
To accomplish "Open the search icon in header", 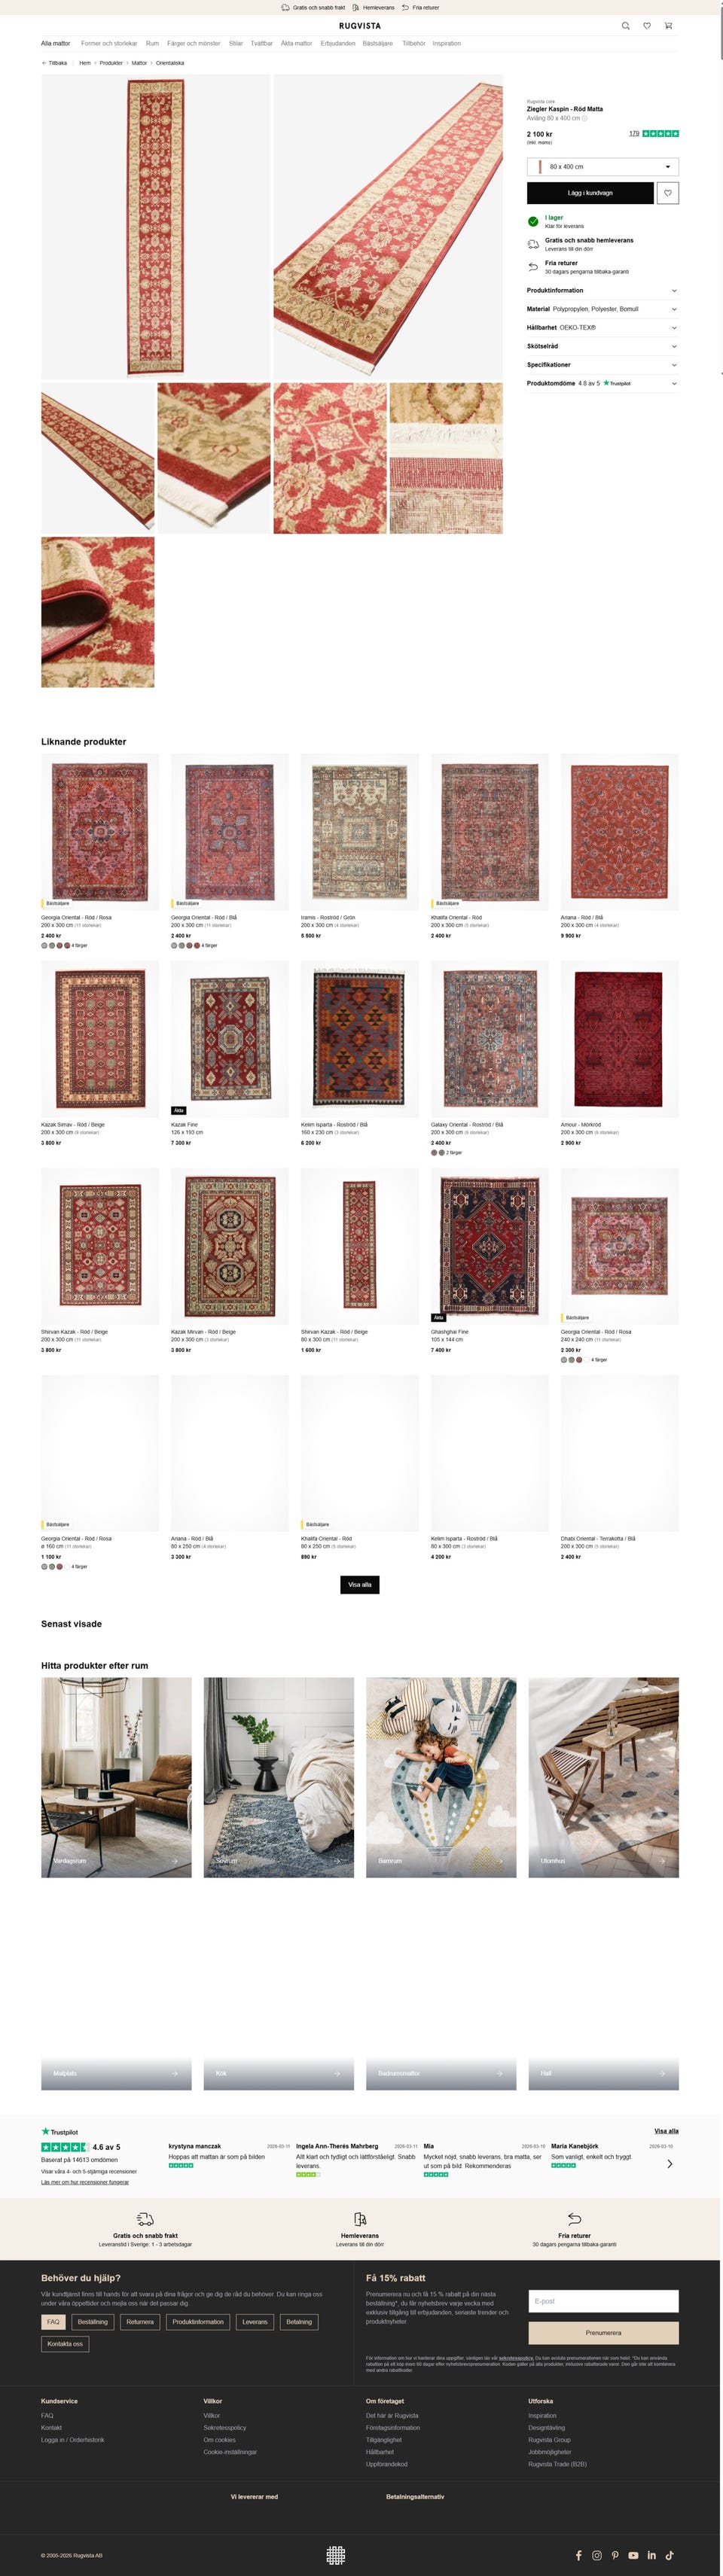I will 626,26.
